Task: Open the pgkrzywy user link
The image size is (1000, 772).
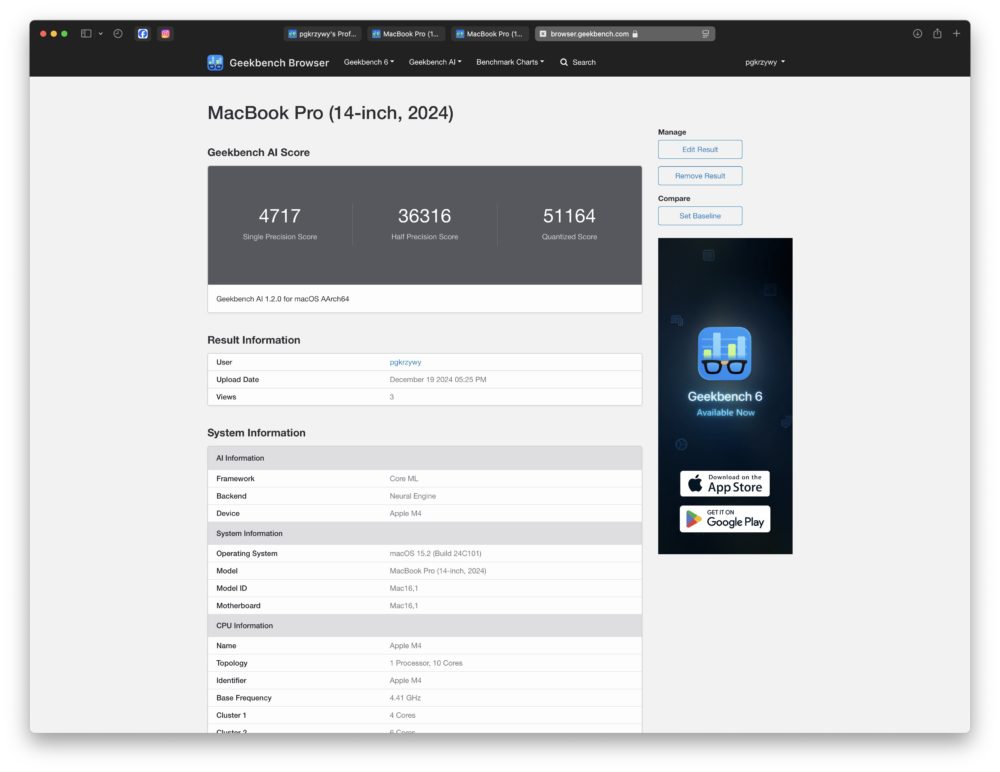Action: (x=405, y=362)
